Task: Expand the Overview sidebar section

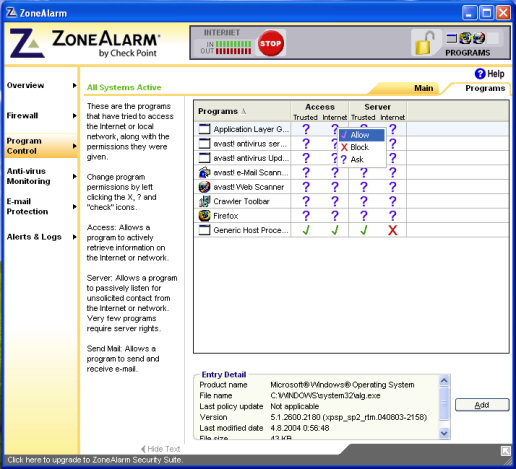Action: (x=75, y=85)
